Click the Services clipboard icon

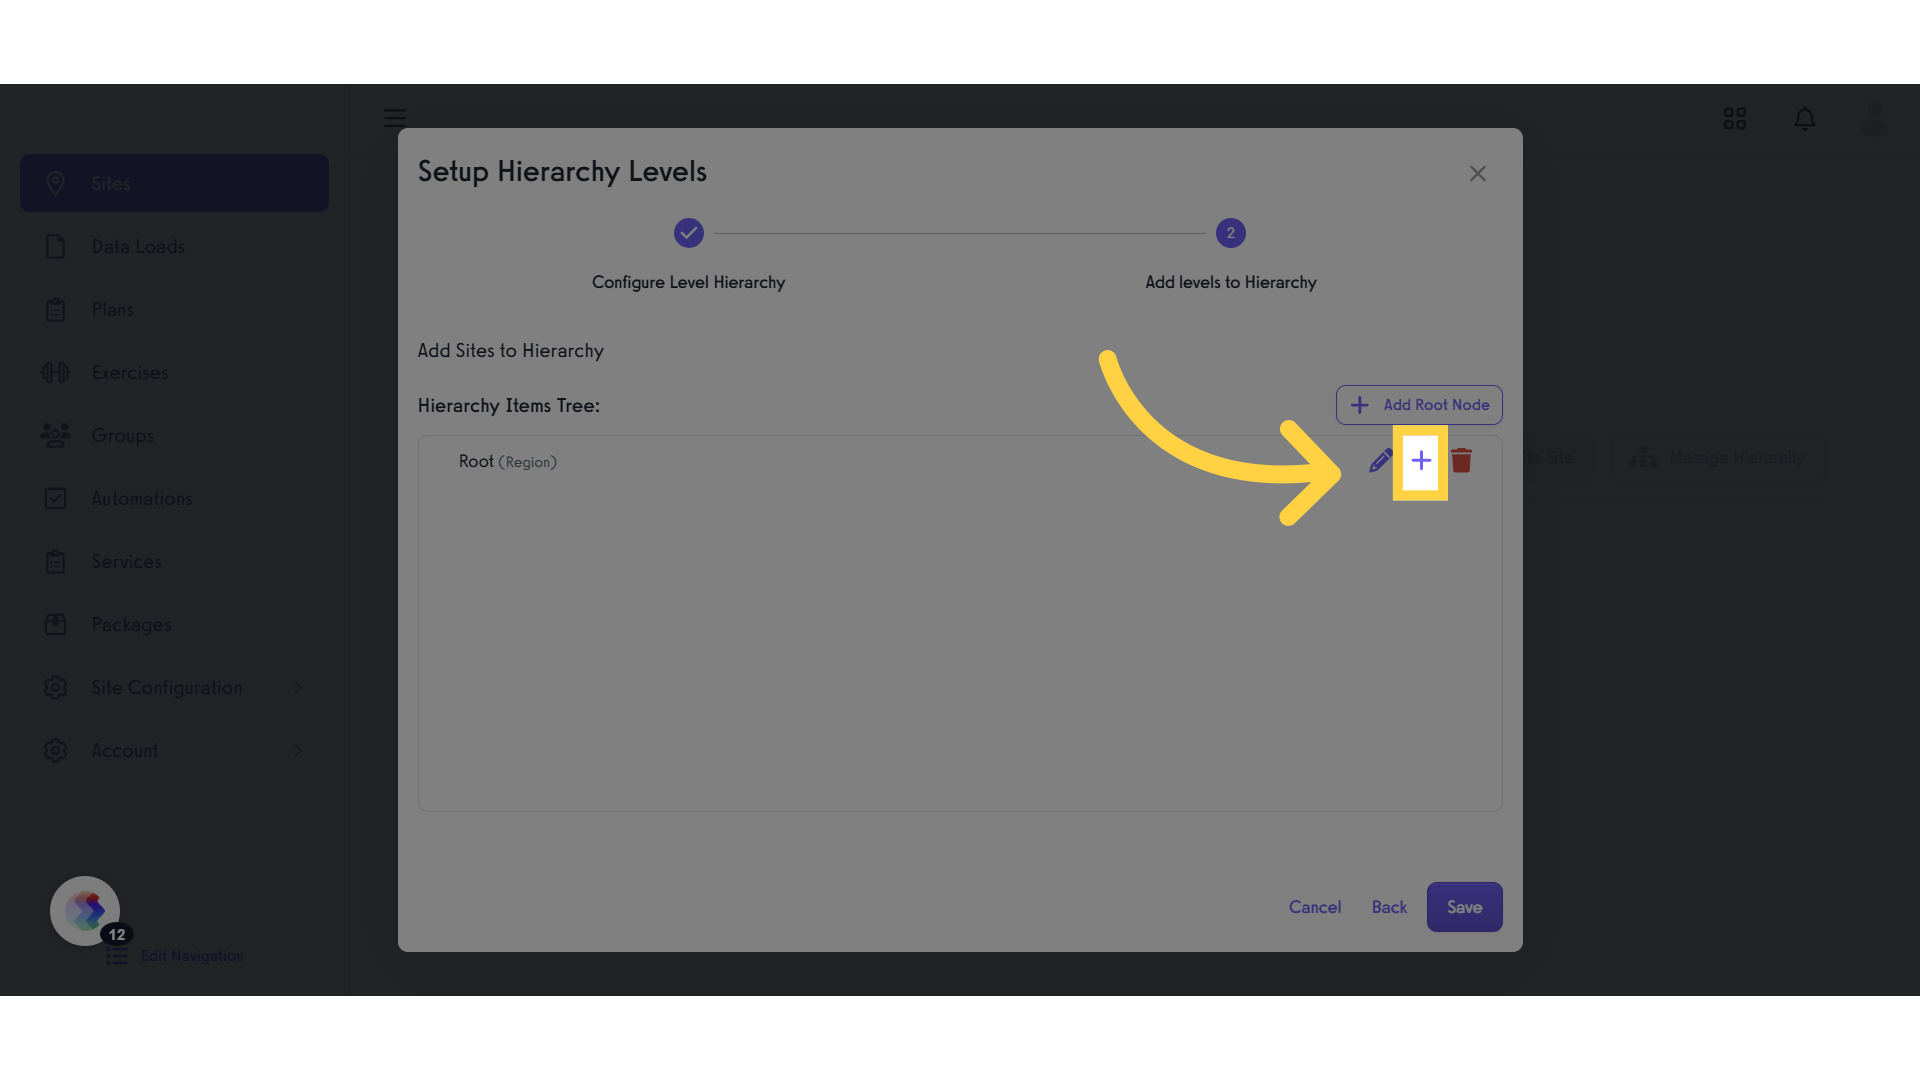pos(56,561)
